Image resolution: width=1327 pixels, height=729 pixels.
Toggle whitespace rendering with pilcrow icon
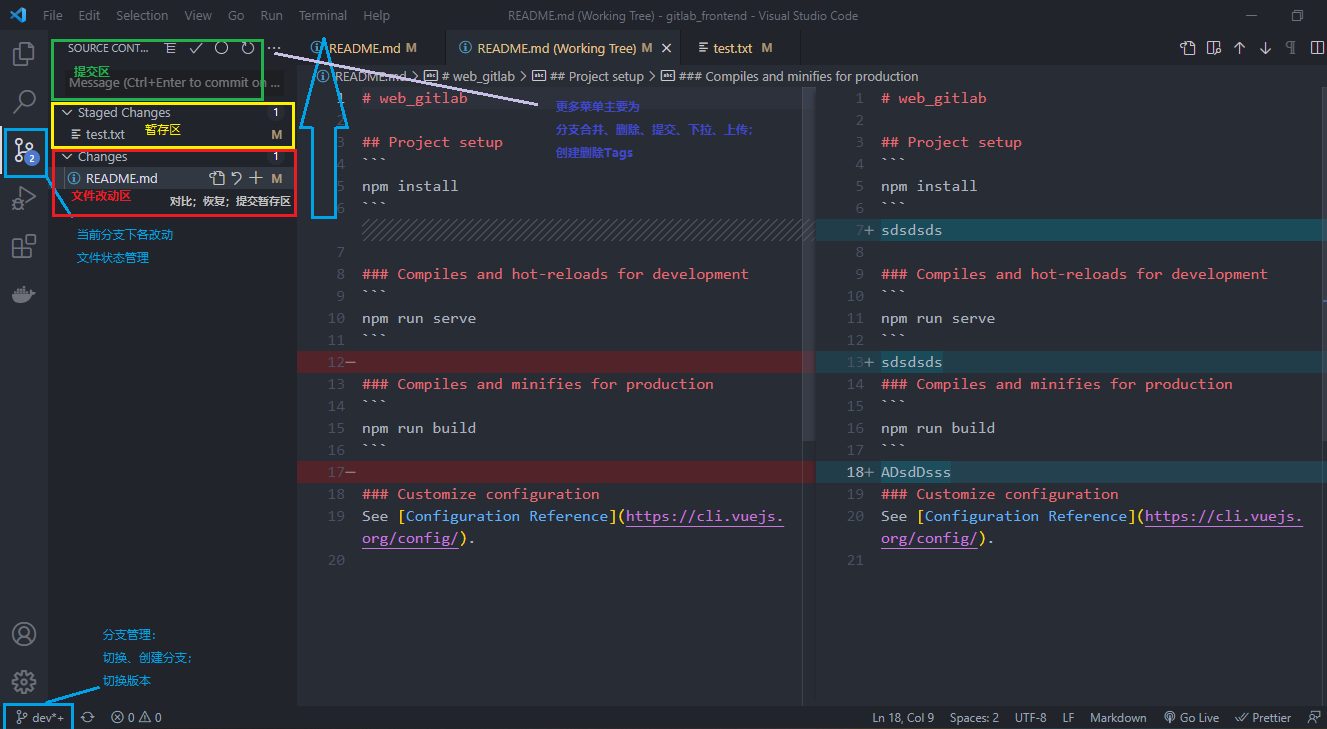click(x=1291, y=47)
